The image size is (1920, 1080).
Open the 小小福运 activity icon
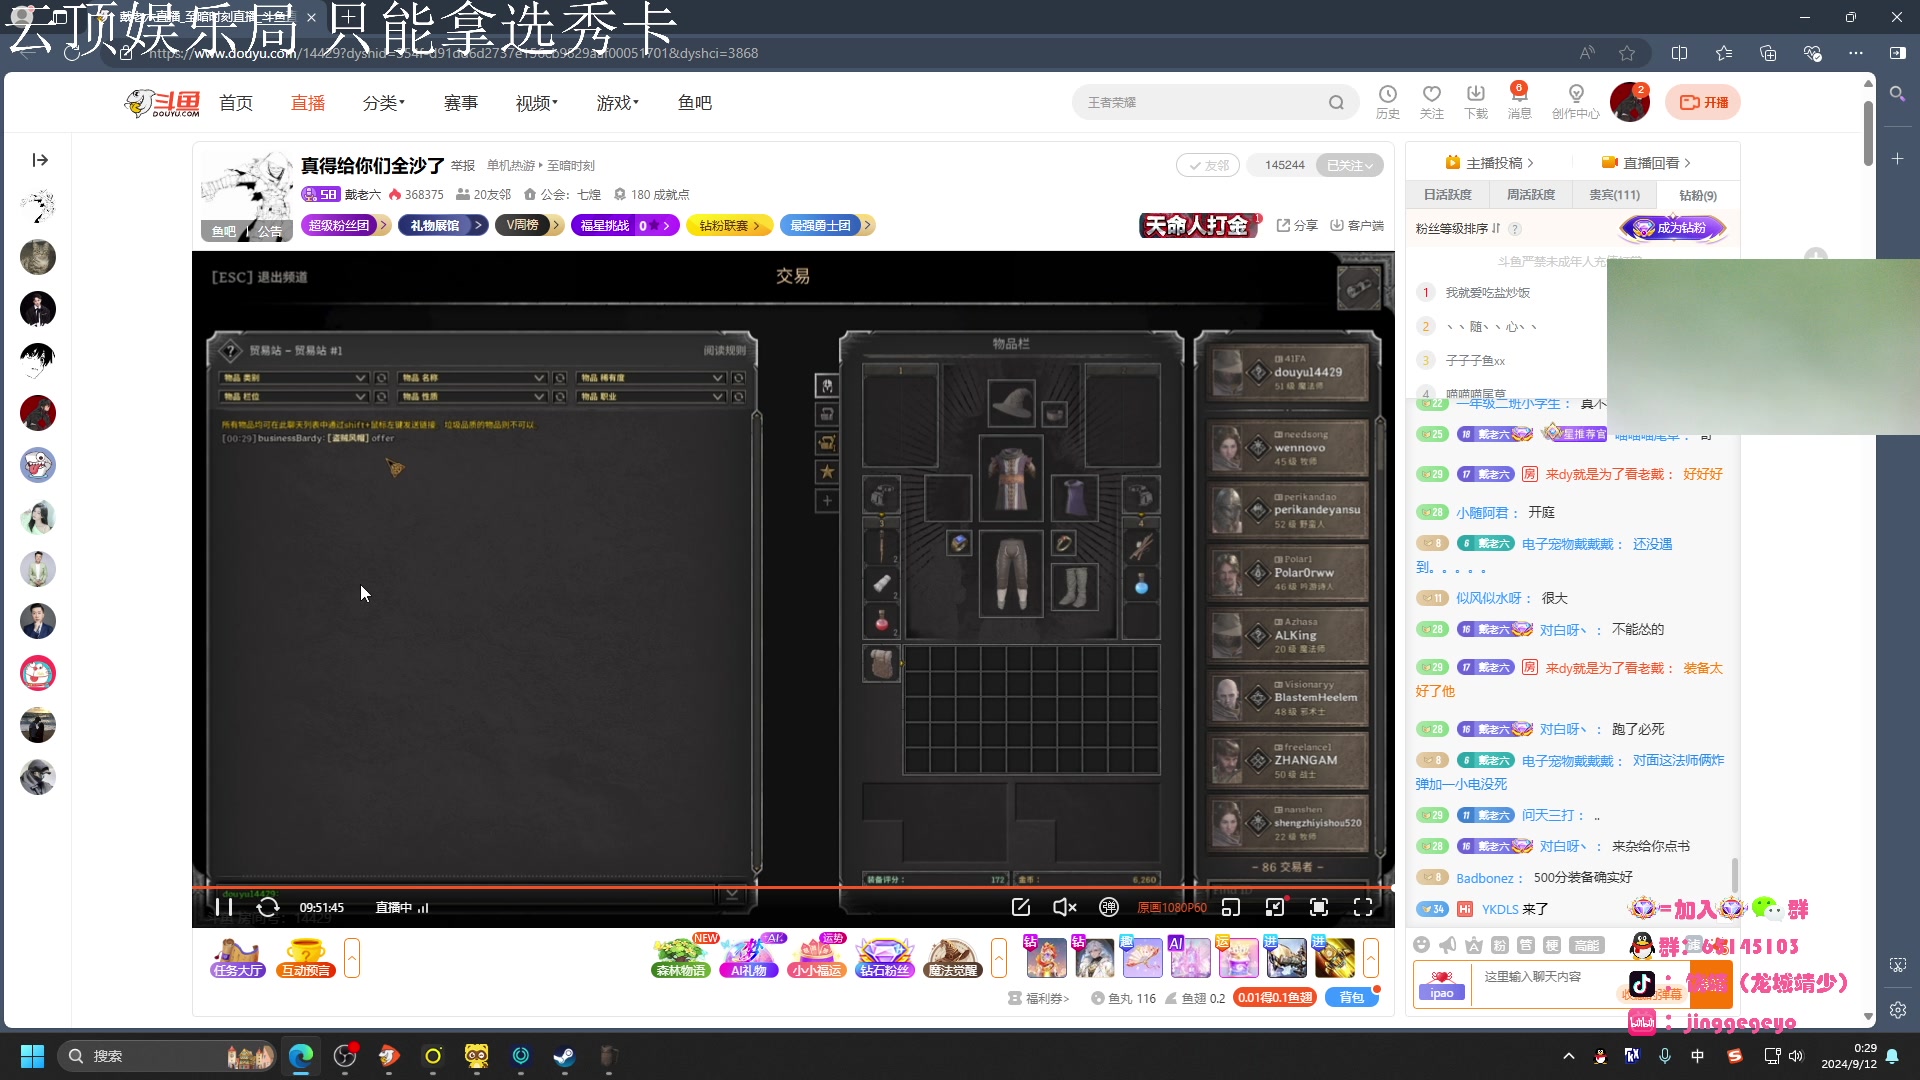click(x=817, y=958)
